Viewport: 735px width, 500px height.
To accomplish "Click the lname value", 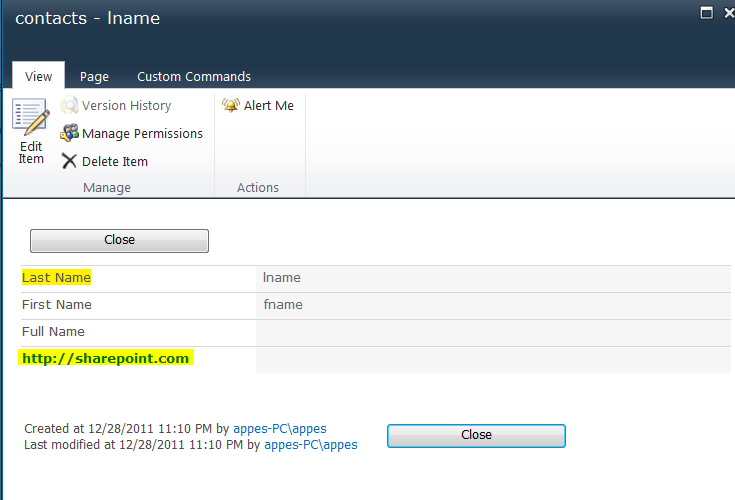I will tap(282, 277).
